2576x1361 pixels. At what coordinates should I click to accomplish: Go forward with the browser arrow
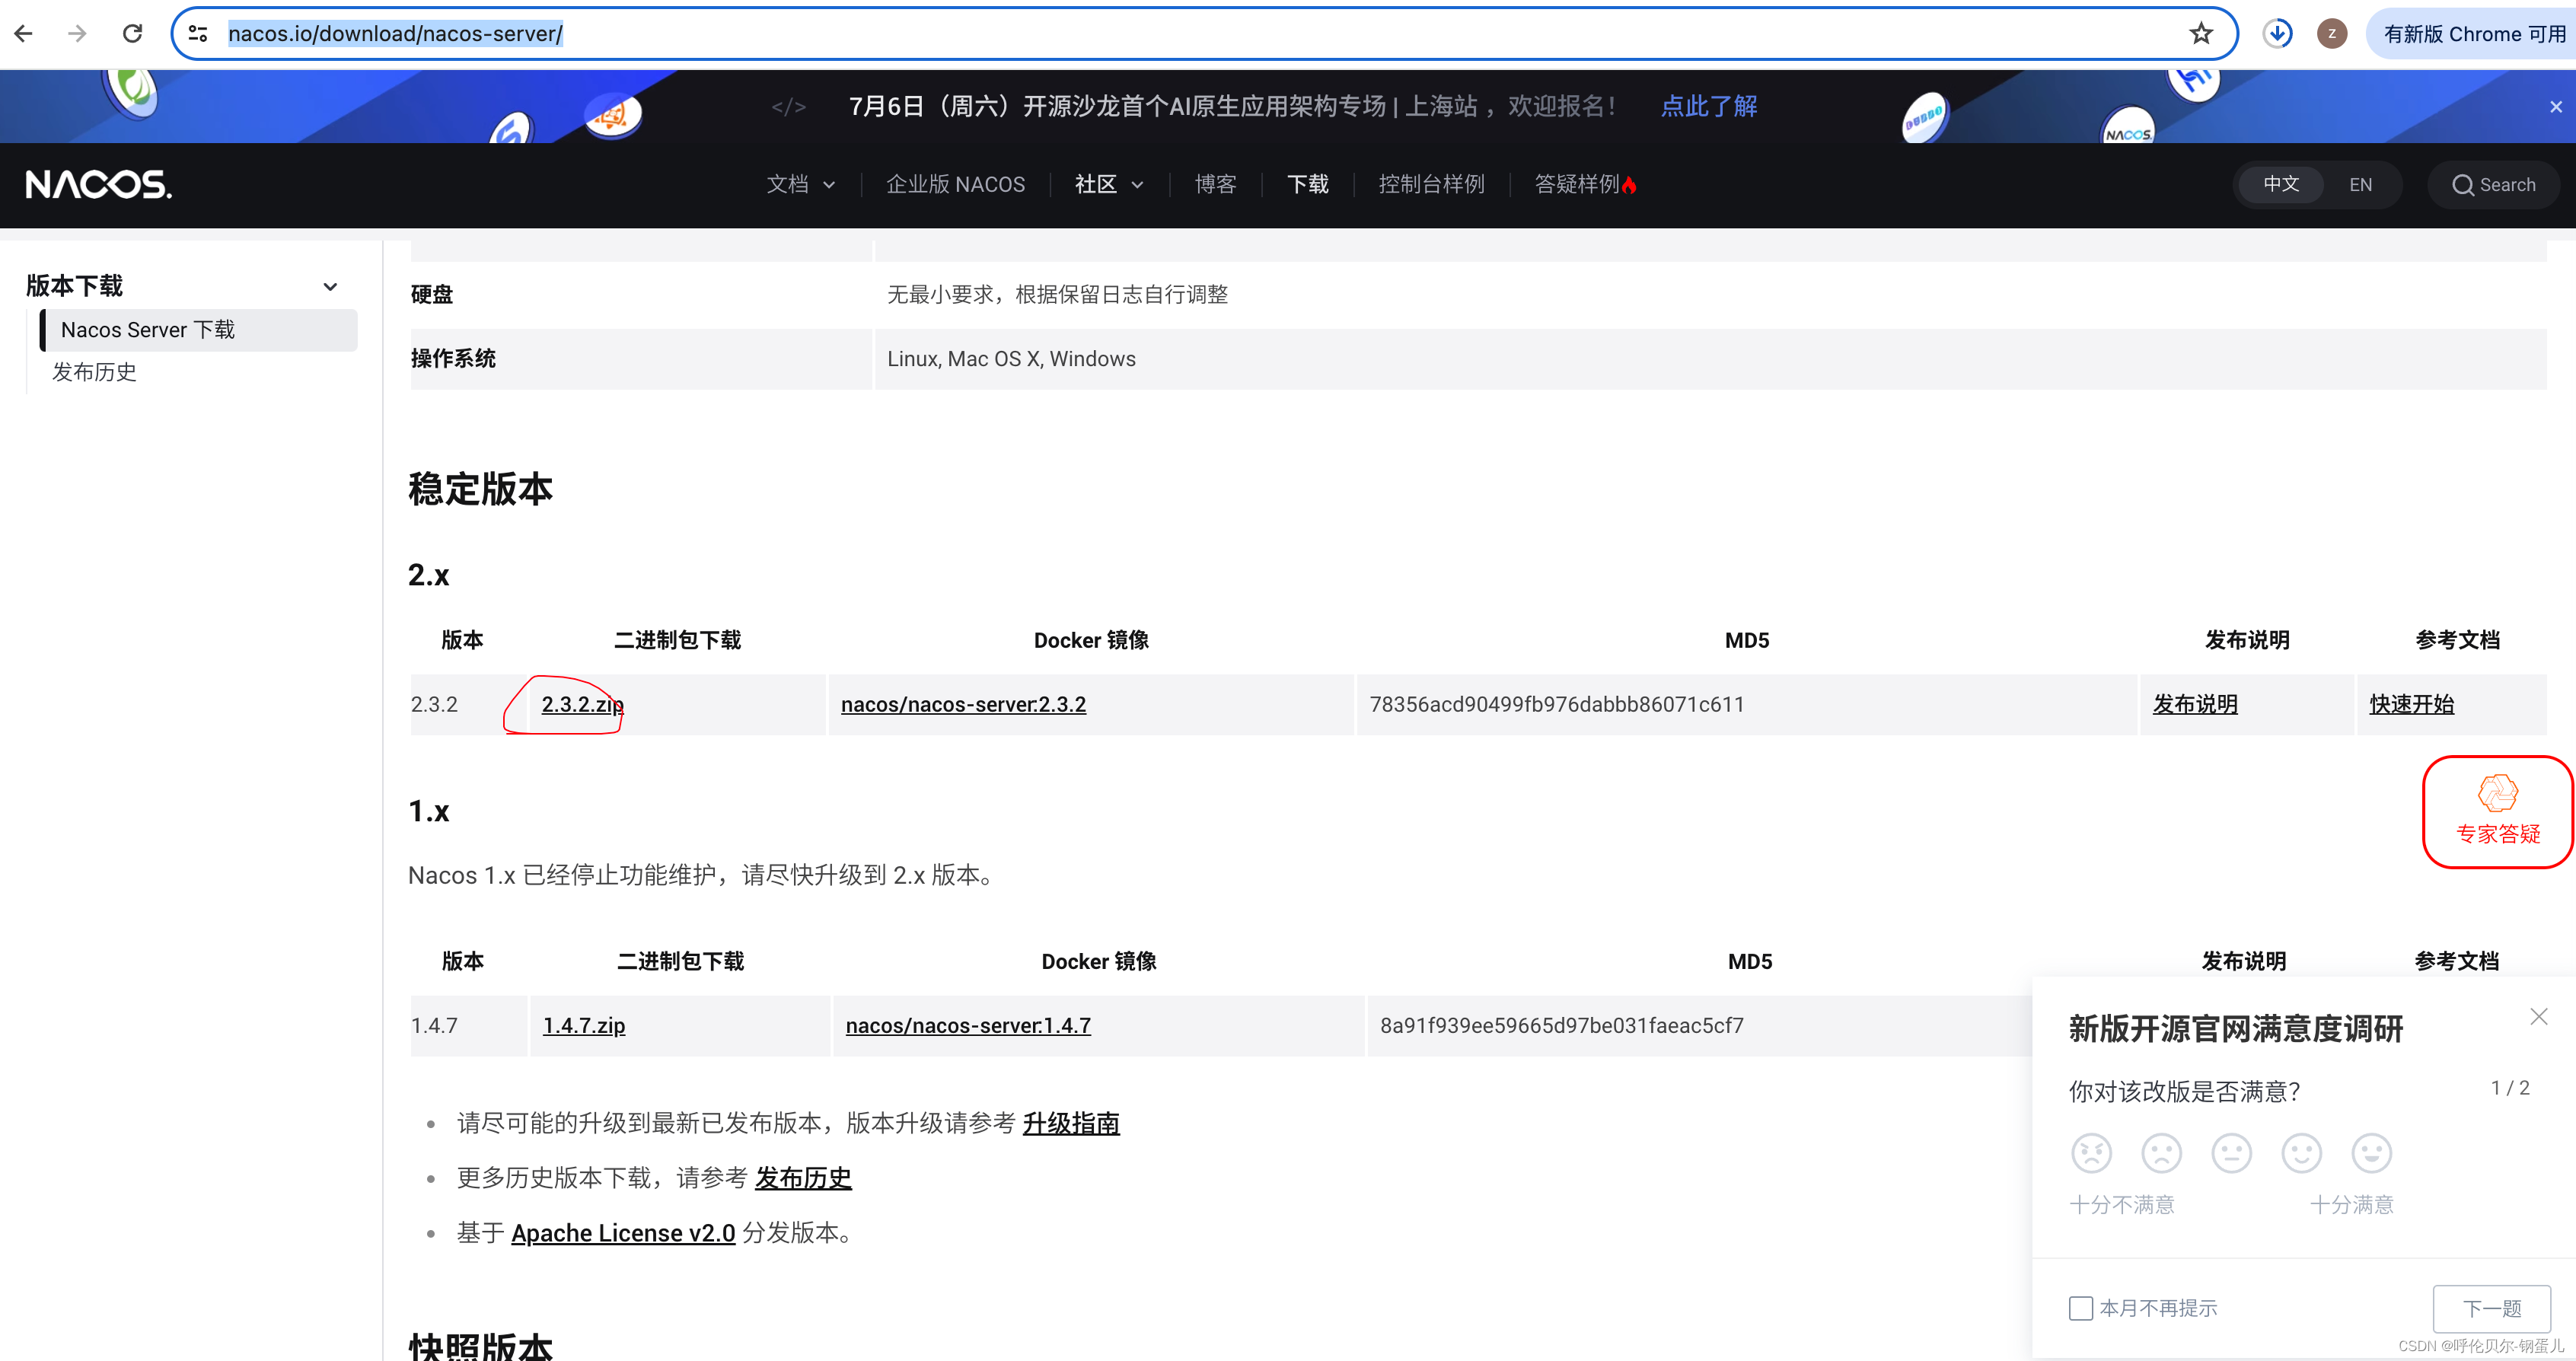(77, 33)
